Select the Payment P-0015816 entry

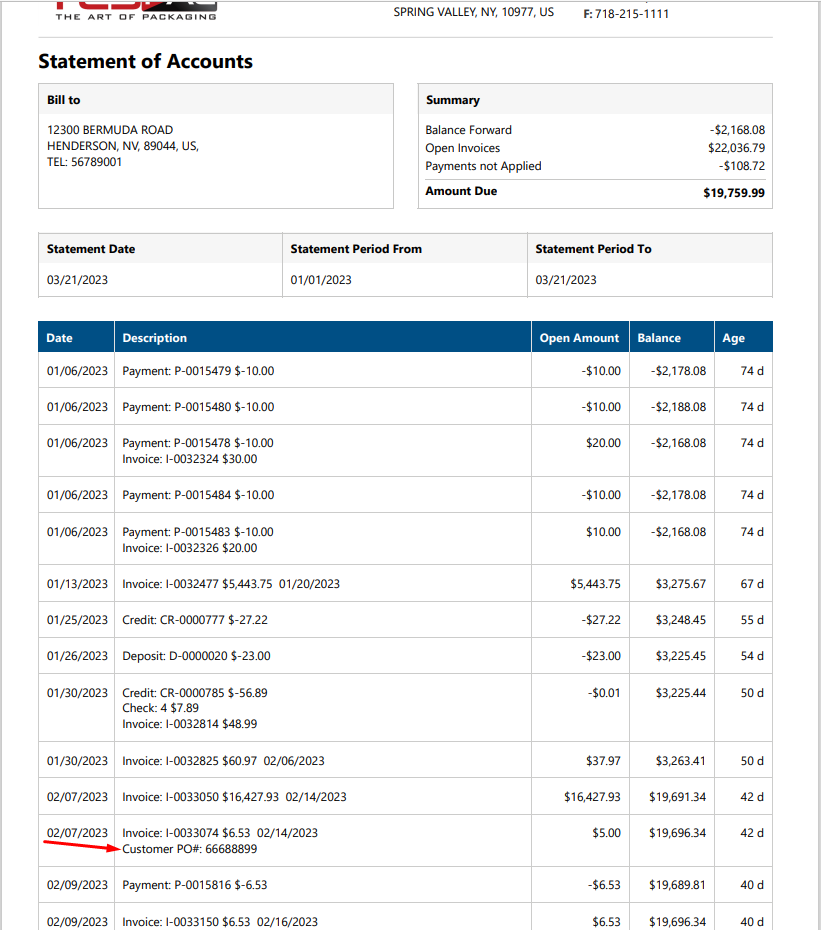pos(195,885)
